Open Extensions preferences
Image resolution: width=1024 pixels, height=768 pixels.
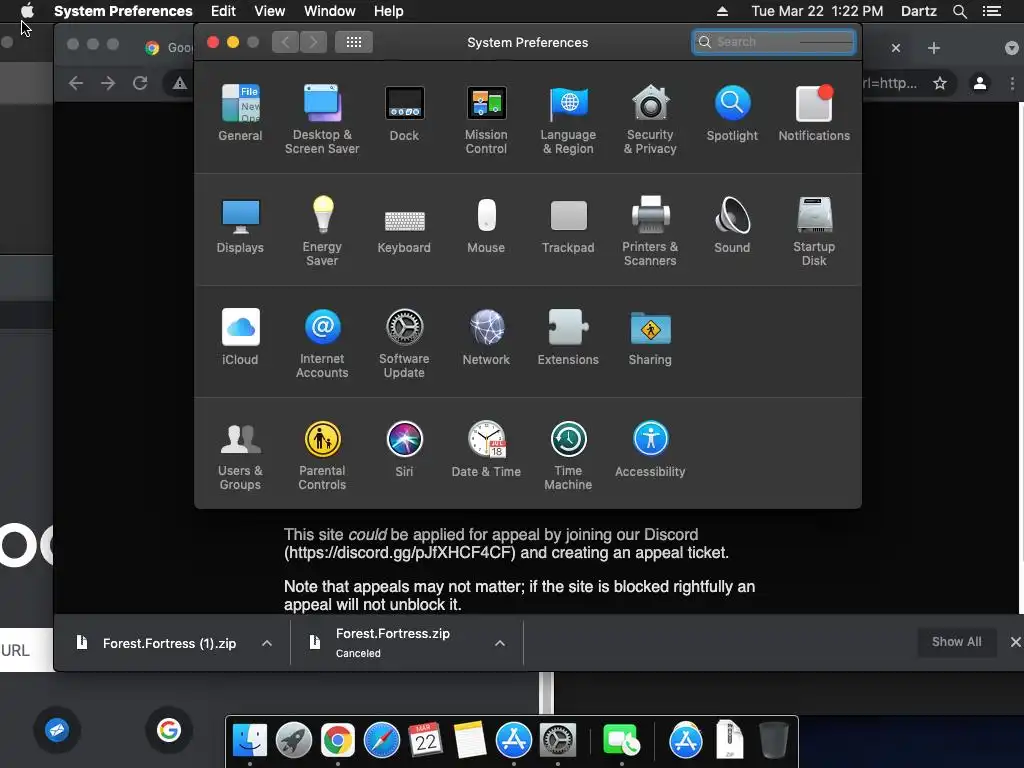(x=568, y=337)
